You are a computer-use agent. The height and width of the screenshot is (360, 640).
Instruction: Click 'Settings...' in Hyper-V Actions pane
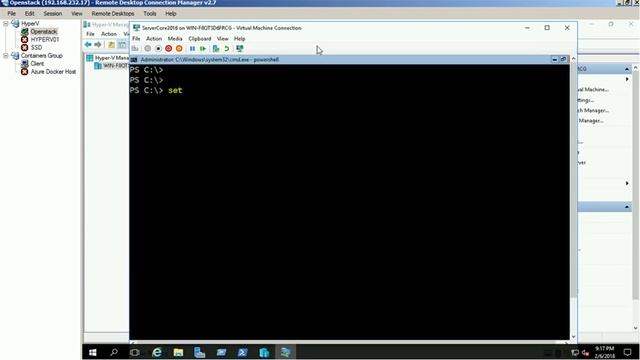586,100
